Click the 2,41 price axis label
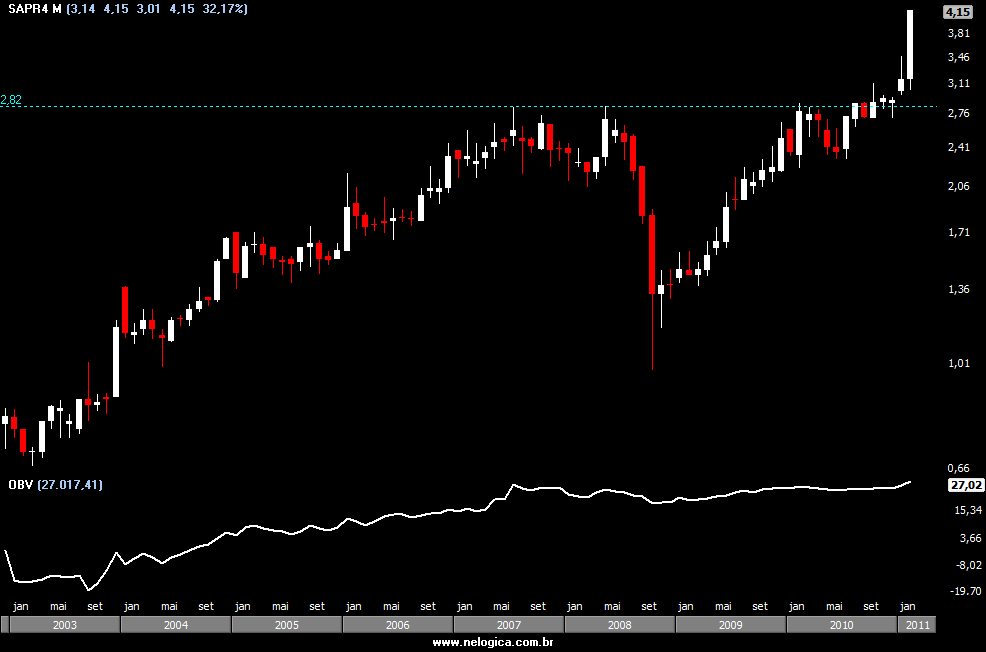986x652 pixels. 958,147
